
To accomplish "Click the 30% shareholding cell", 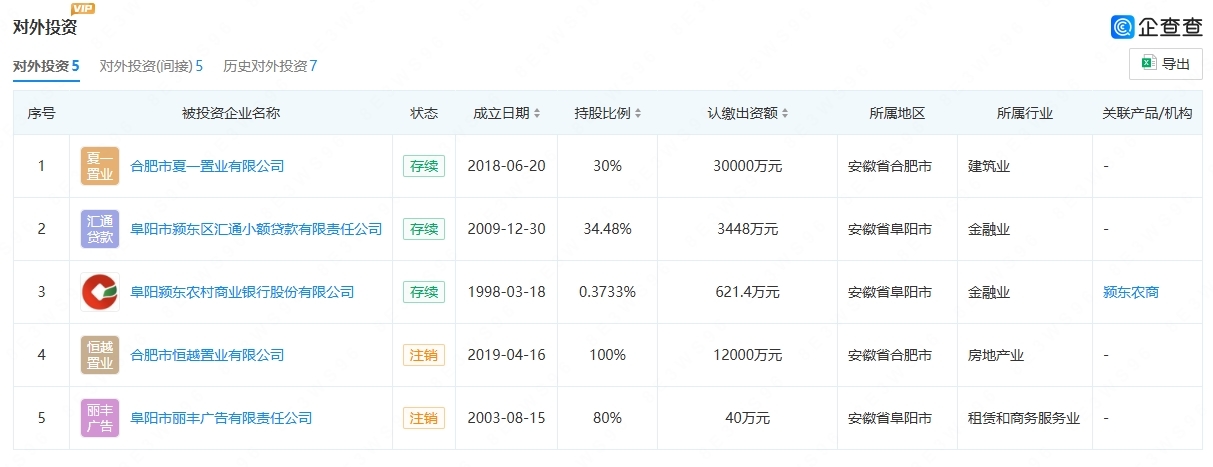I will point(608,166).
